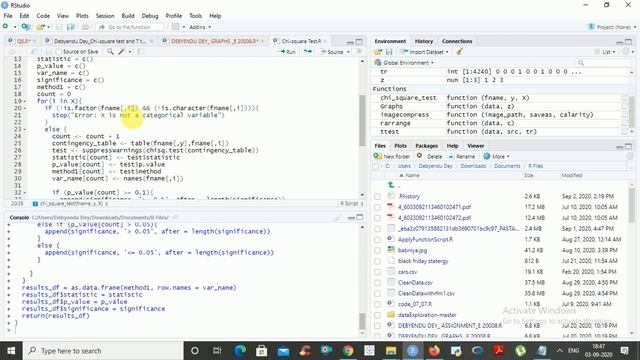Screen dimensions: 640x360
Task: Tick checkbox beside cars.csv
Action: (x=377, y=272)
